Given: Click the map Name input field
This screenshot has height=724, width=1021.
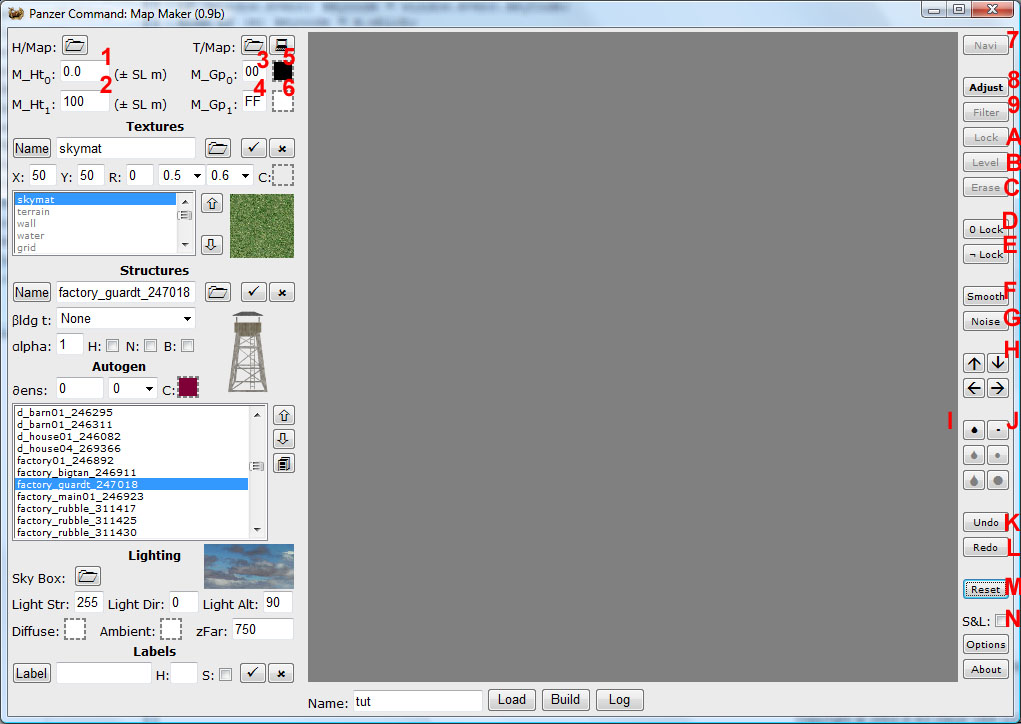Looking at the screenshot, I should [417, 701].
